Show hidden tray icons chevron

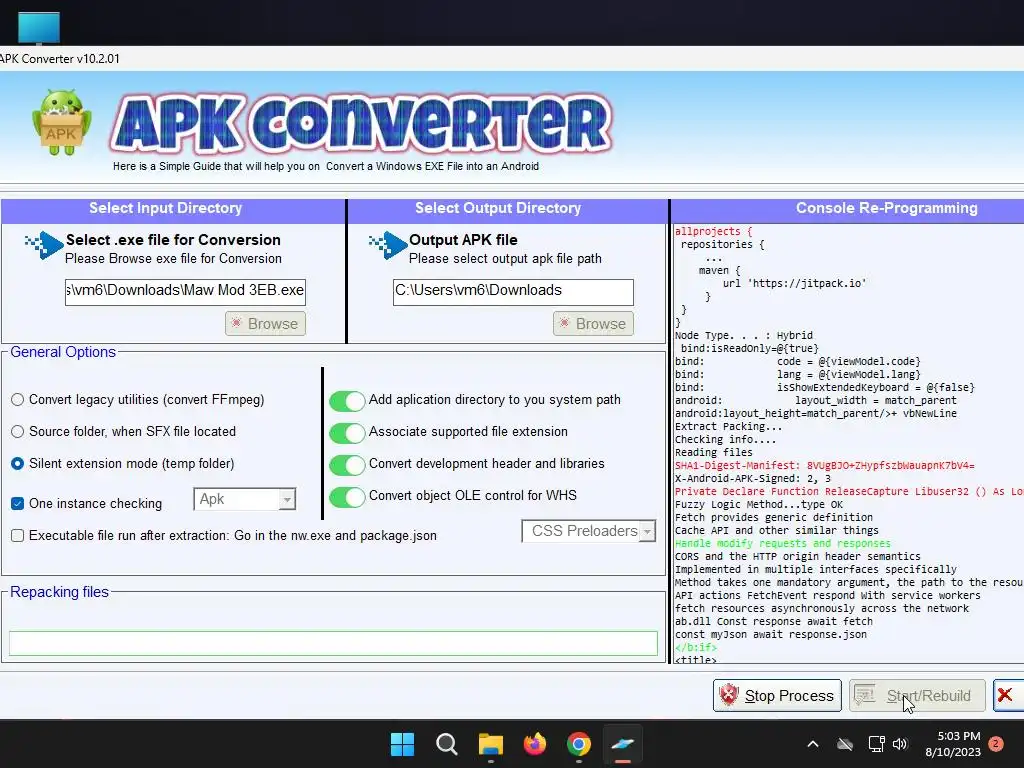813,744
